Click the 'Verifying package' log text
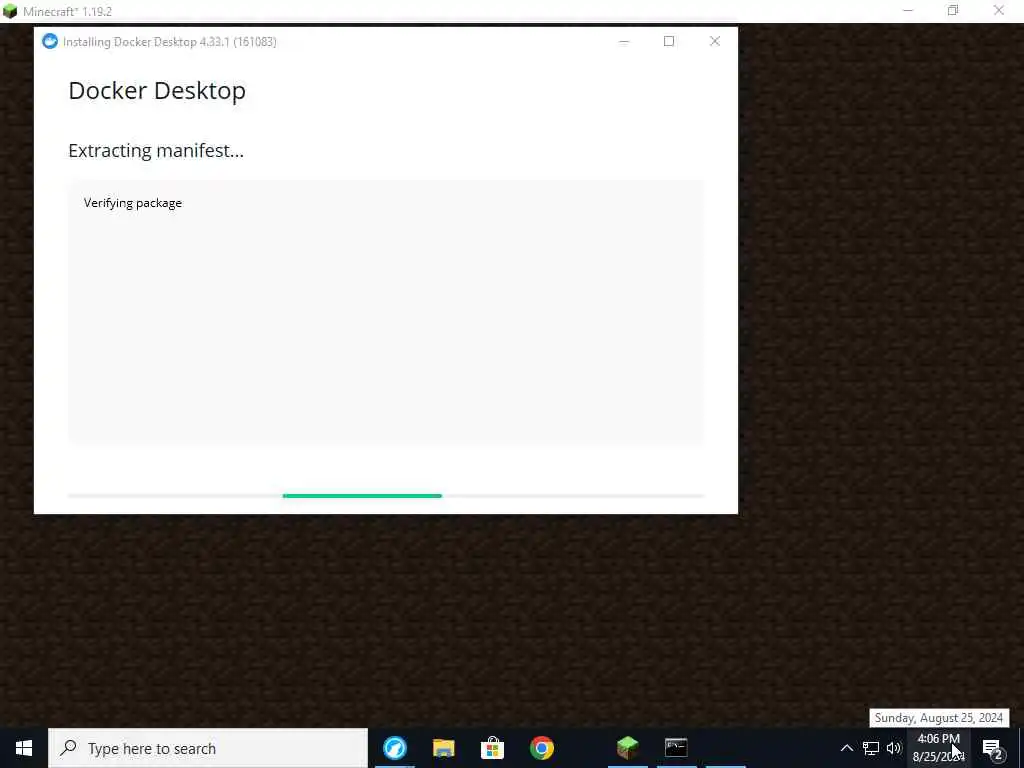The width and height of the screenshot is (1024, 768). pos(133,203)
